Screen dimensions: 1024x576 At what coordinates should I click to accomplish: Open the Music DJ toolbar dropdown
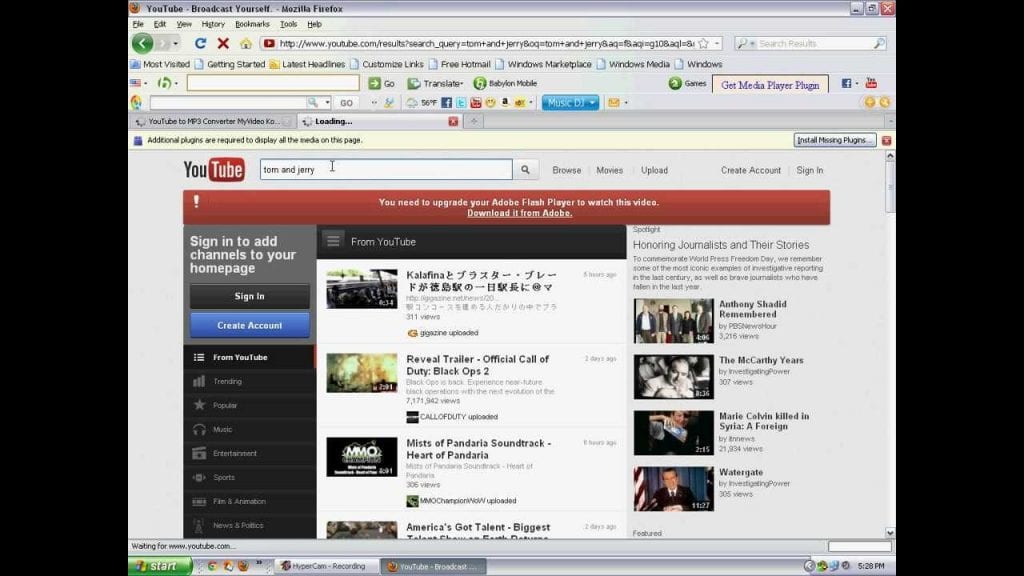click(571, 102)
